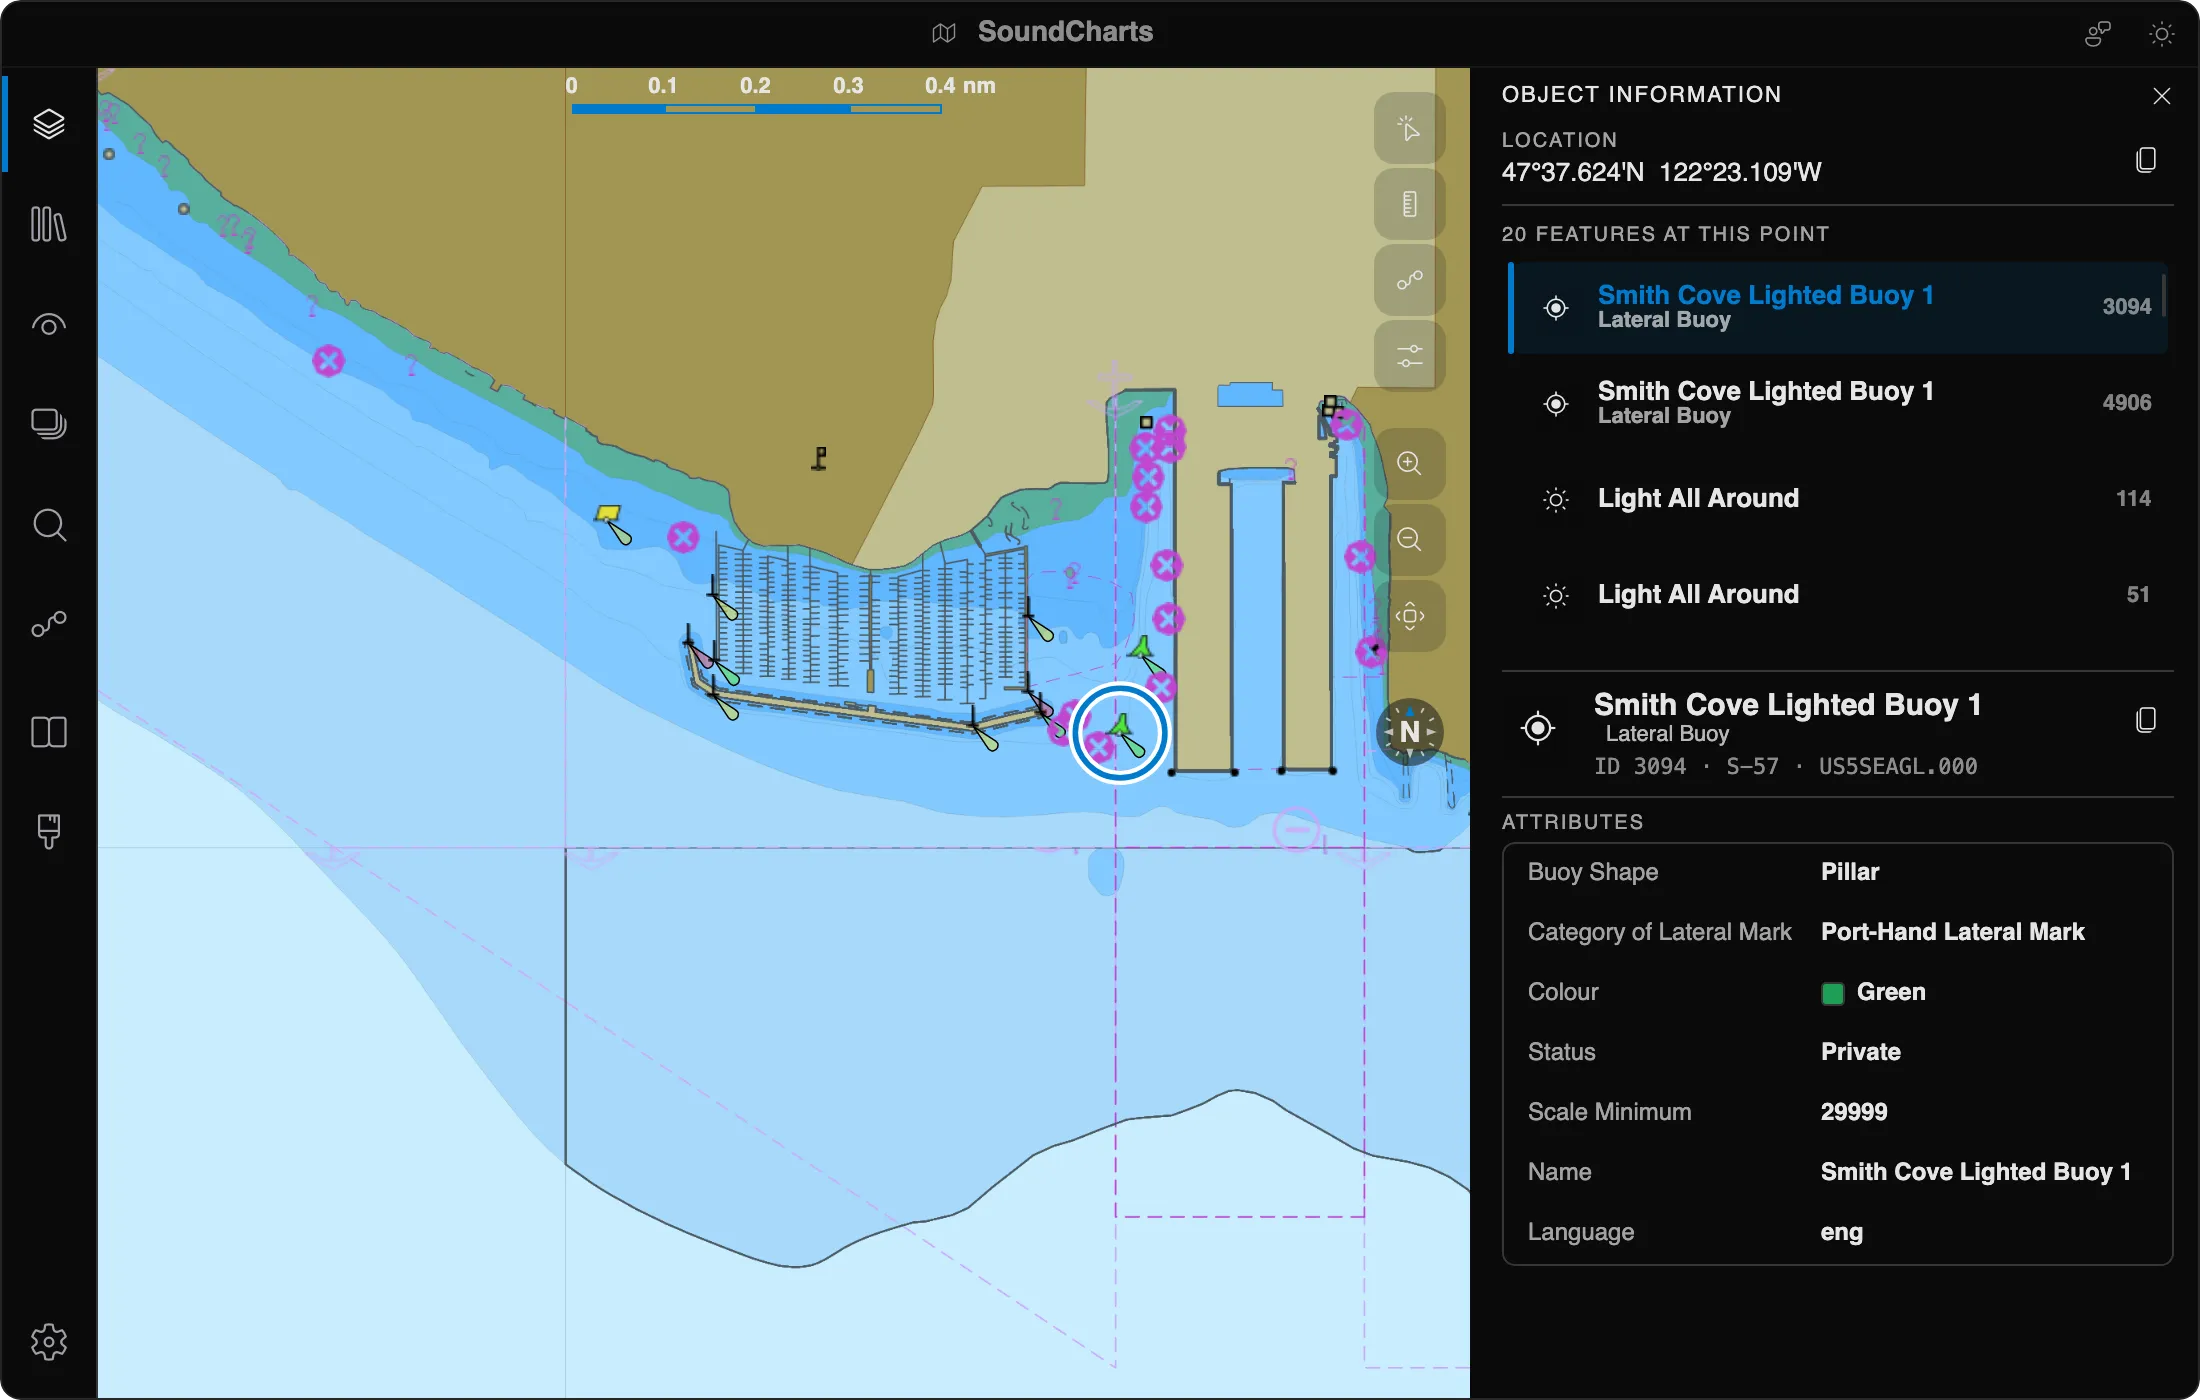This screenshot has width=2200, height=1400.
Task: Click the recenter location map button
Action: tap(1409, 615)
